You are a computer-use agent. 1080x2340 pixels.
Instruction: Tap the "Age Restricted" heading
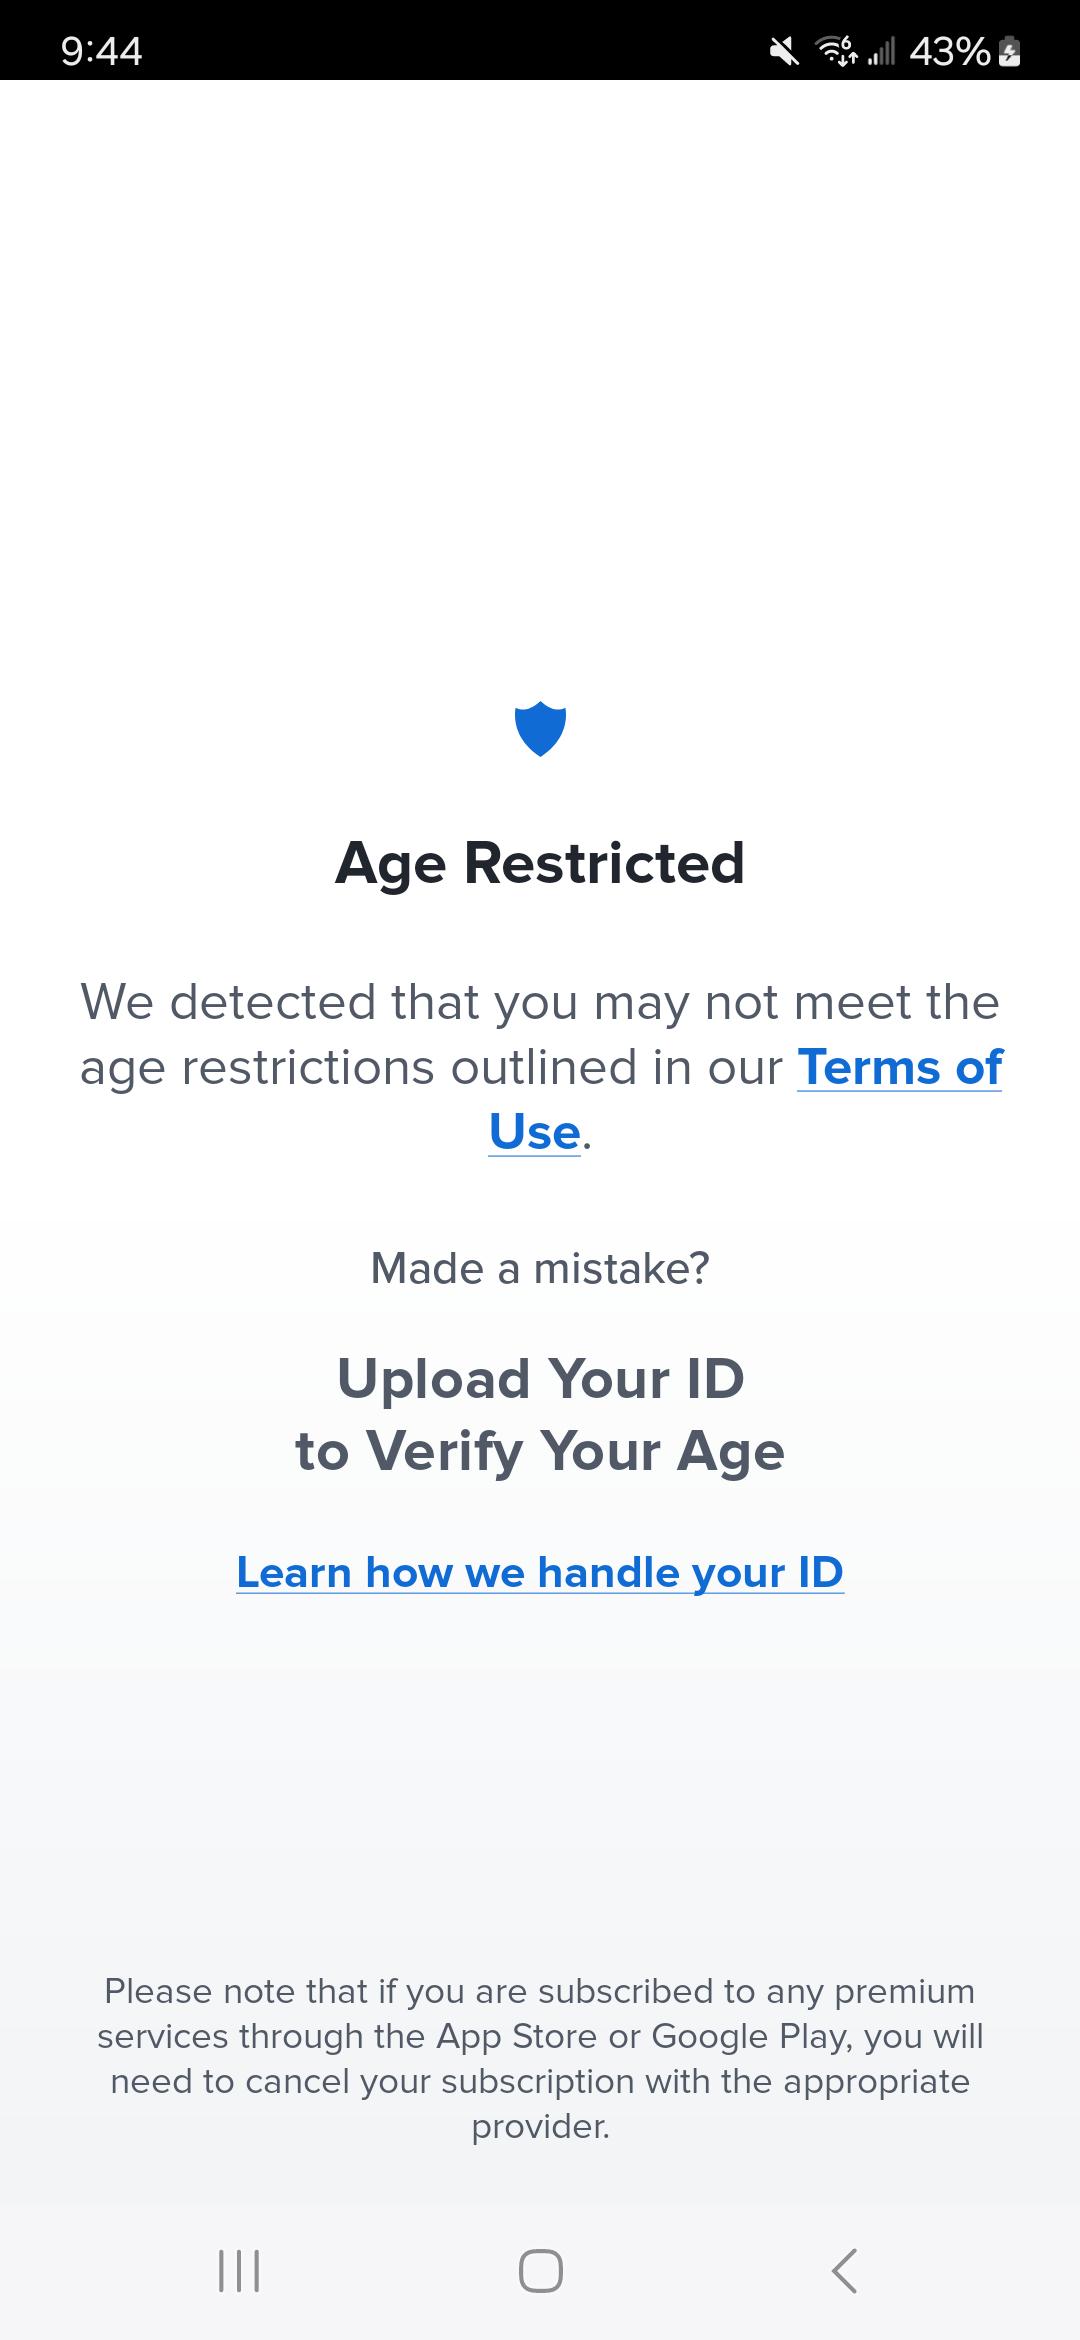pyautogui.click(x=540, y=864)
